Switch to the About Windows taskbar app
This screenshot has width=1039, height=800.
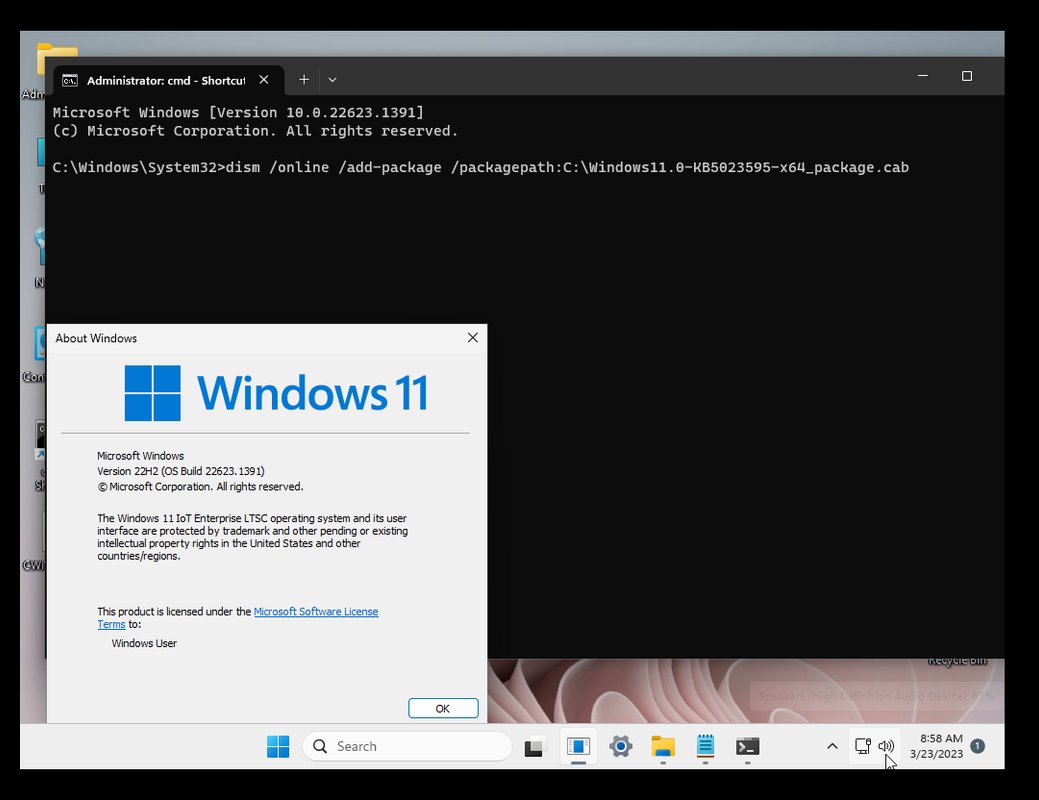[578, 746]
